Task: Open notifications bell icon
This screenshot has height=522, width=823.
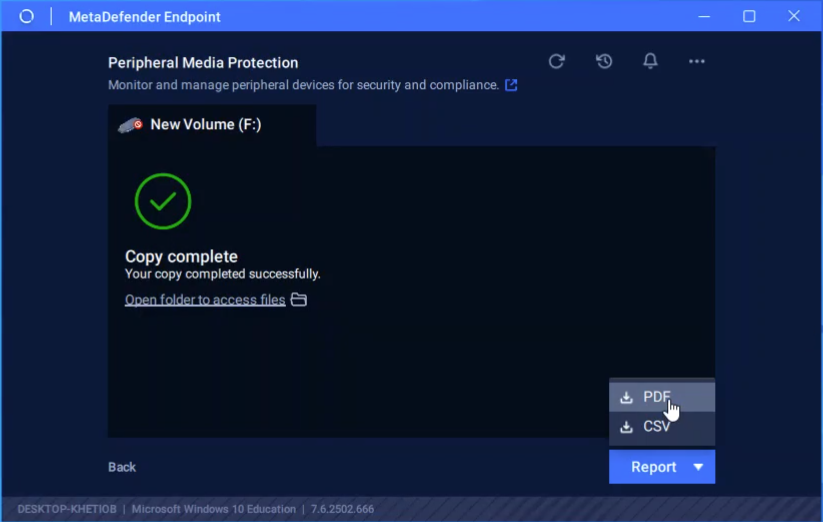Action: pyautogui.click(x=650, y=61)
